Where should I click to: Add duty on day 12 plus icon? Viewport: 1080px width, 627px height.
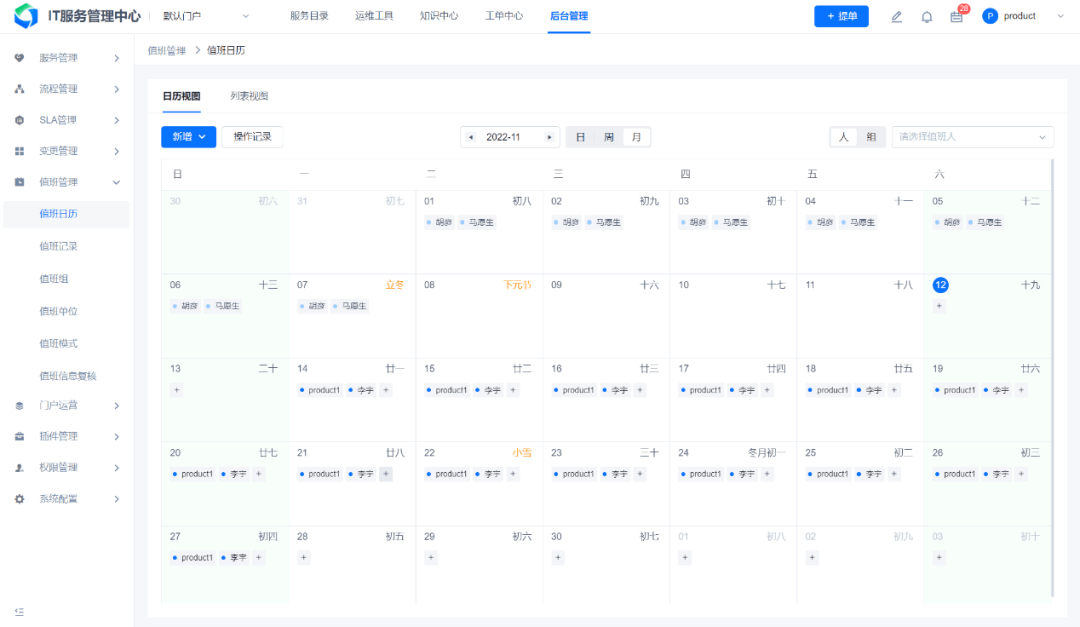coord(939,306)
